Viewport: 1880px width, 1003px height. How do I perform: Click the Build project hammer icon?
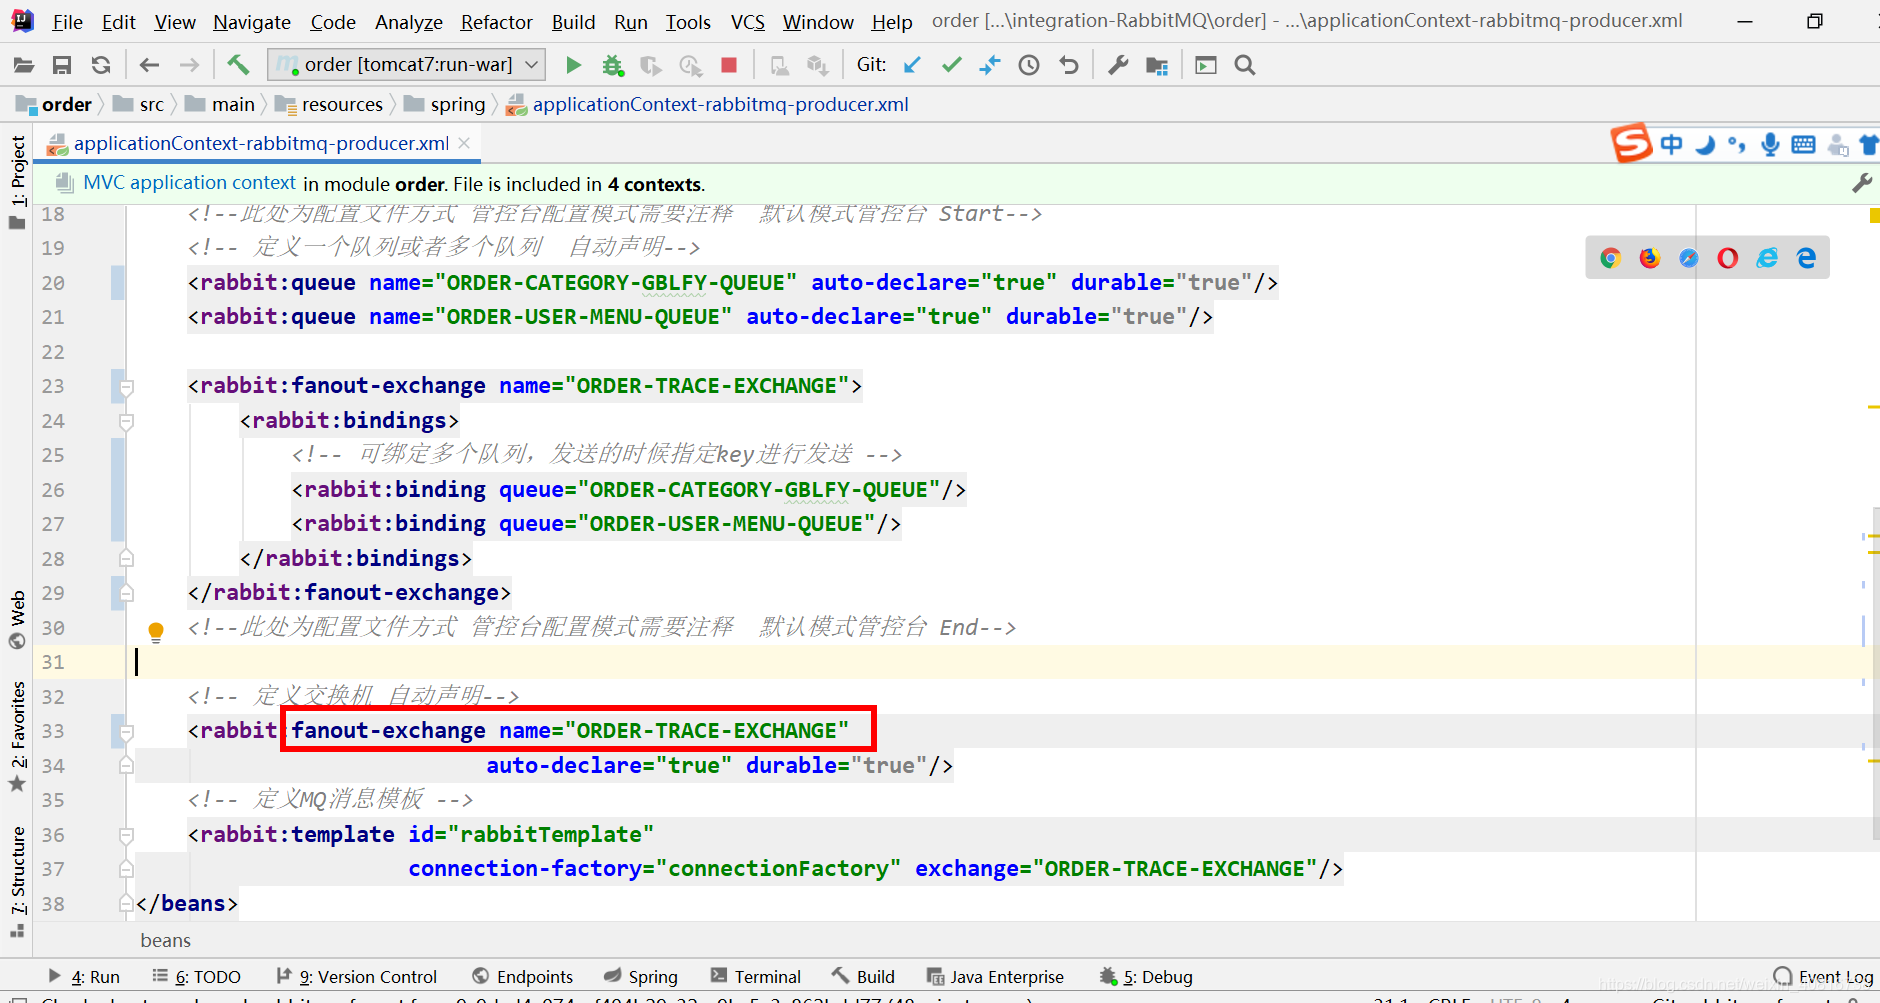click(238, 65)
